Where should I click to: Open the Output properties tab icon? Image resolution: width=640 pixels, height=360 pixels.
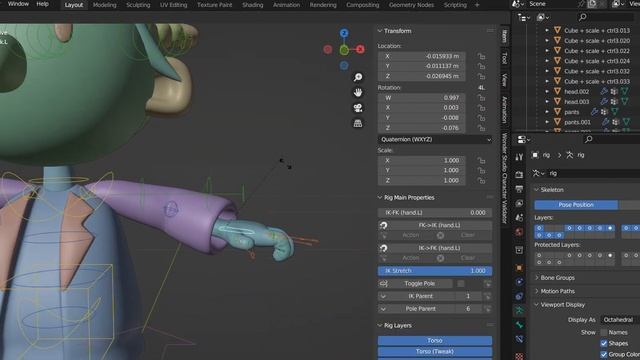pos(519,189)
